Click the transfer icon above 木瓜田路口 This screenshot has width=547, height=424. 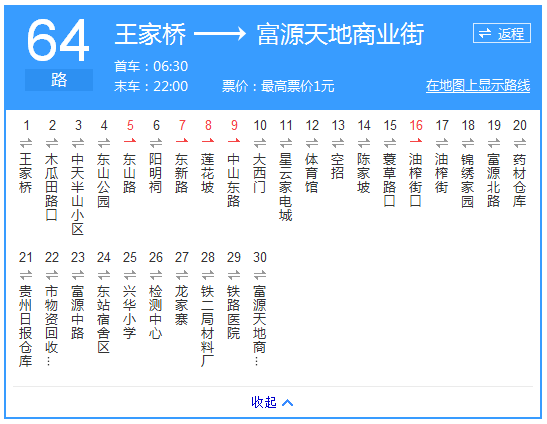pos(52,143)
